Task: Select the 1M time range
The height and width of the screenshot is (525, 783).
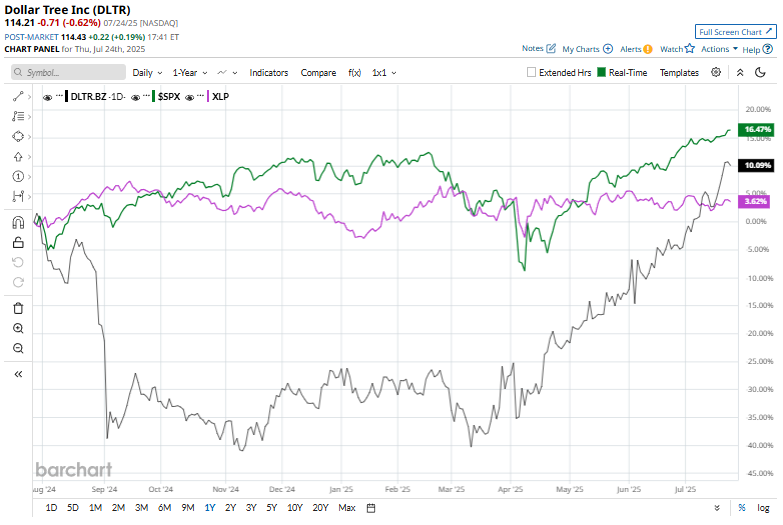Action: [x=95, y=508]
